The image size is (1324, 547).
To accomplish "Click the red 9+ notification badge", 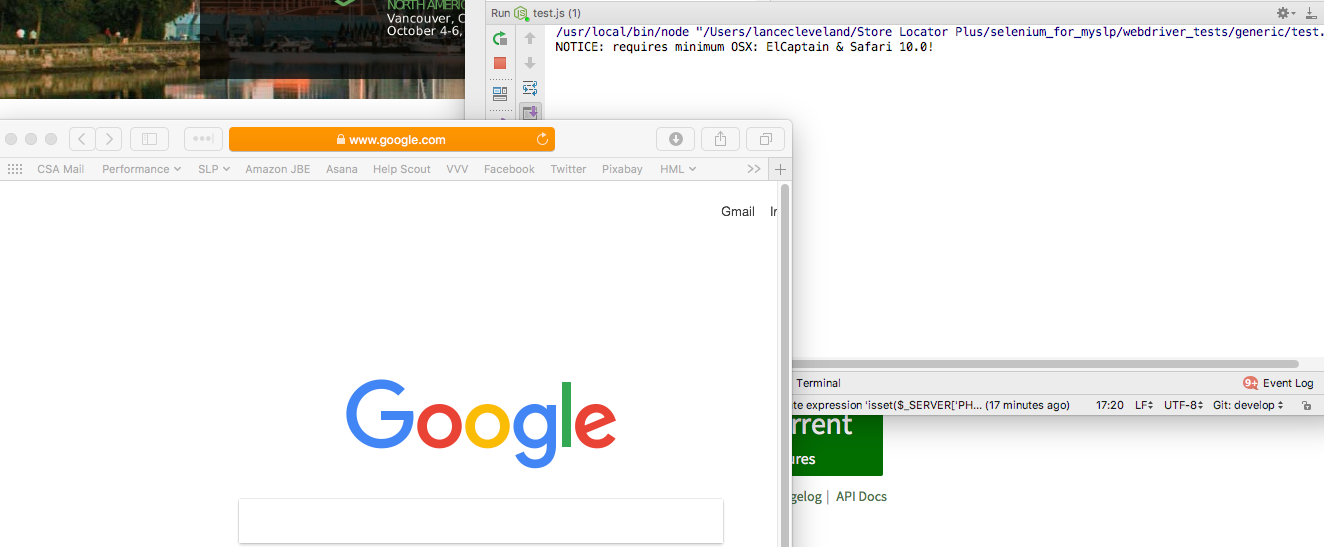I will (1250, 383).
